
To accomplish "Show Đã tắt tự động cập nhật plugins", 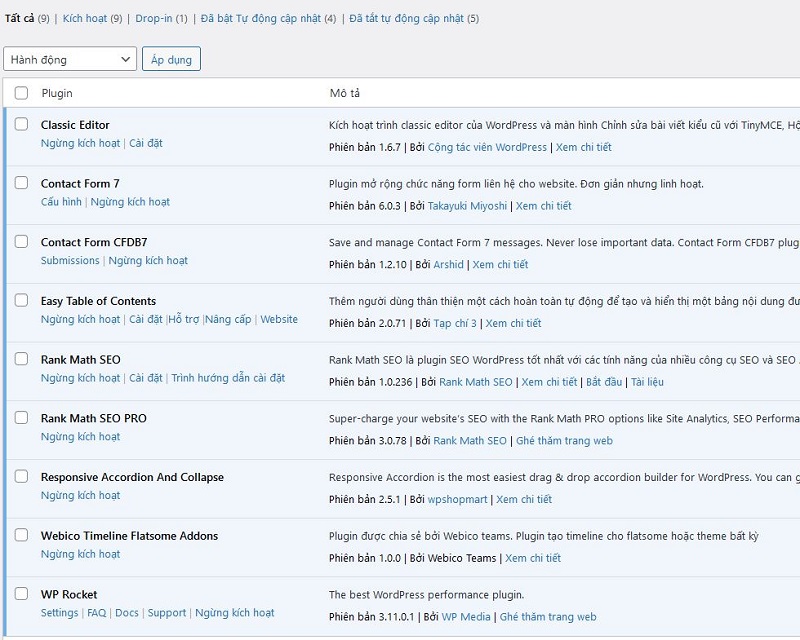I will (x=414, y=18).
